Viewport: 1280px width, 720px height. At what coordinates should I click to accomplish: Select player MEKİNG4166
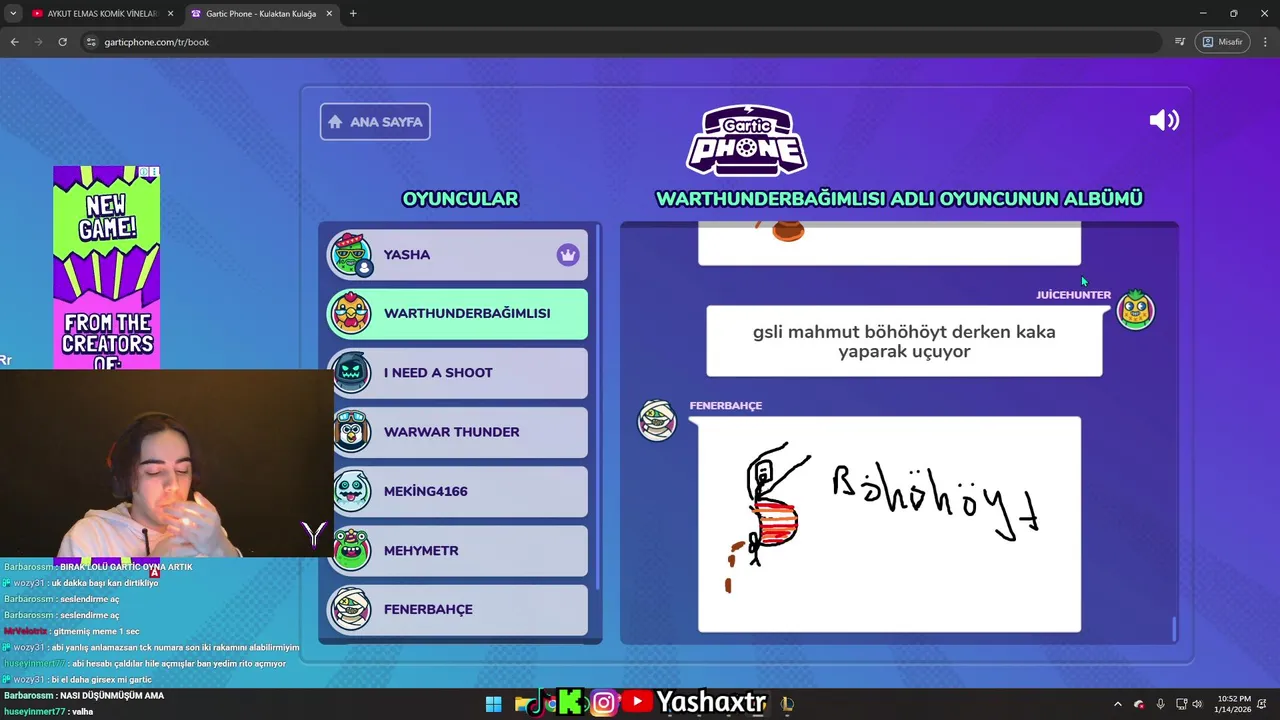click(x=458, y=491)
